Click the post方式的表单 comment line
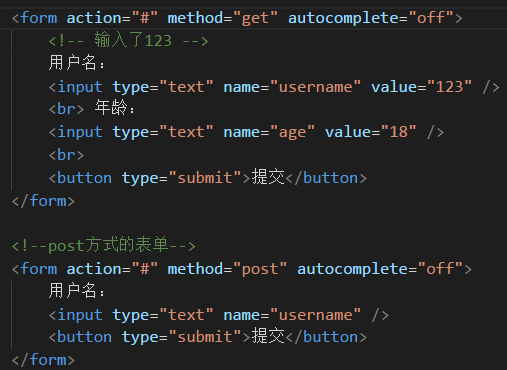 click(103, 246)
